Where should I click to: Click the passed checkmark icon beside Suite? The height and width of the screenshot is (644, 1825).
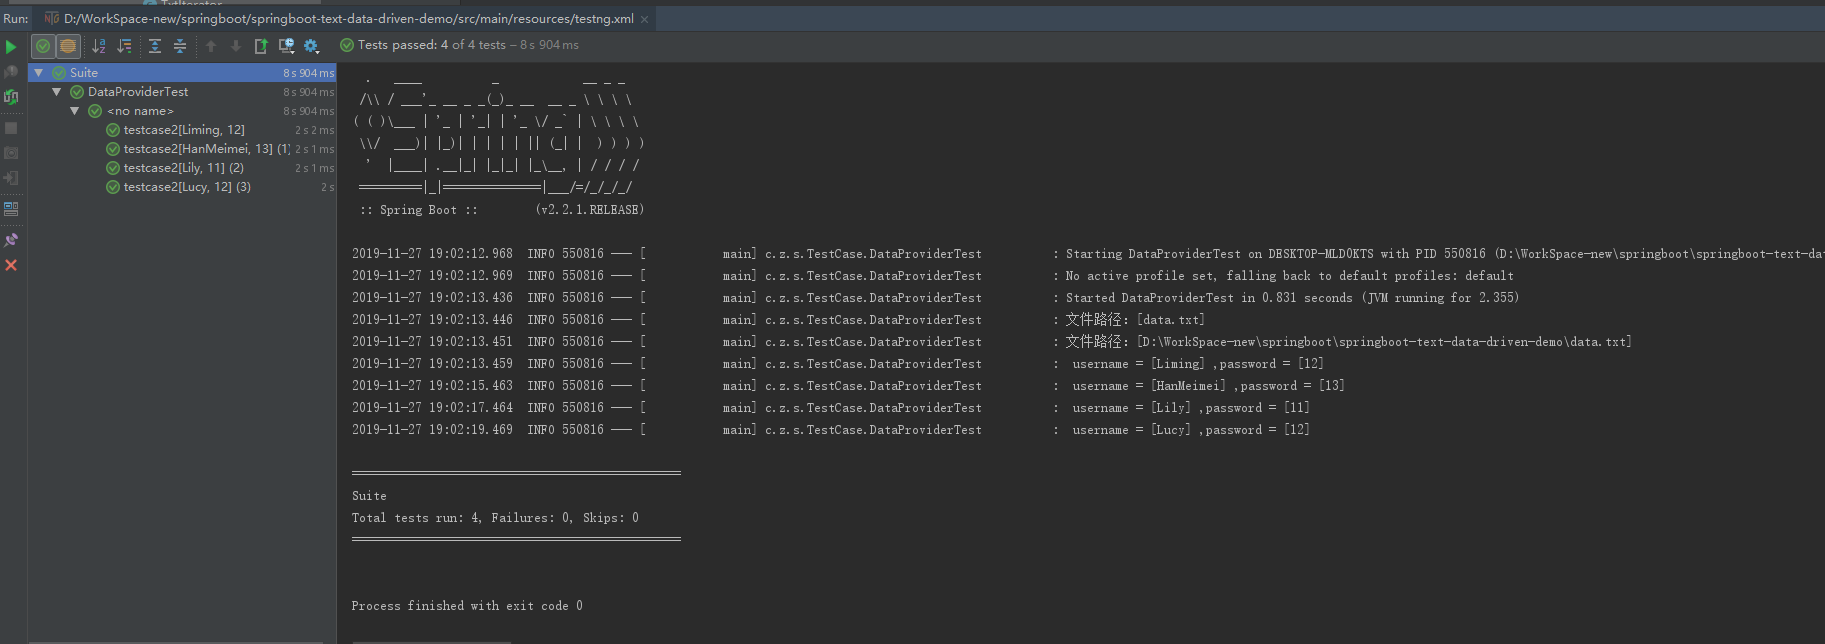[x=59, y=73]
